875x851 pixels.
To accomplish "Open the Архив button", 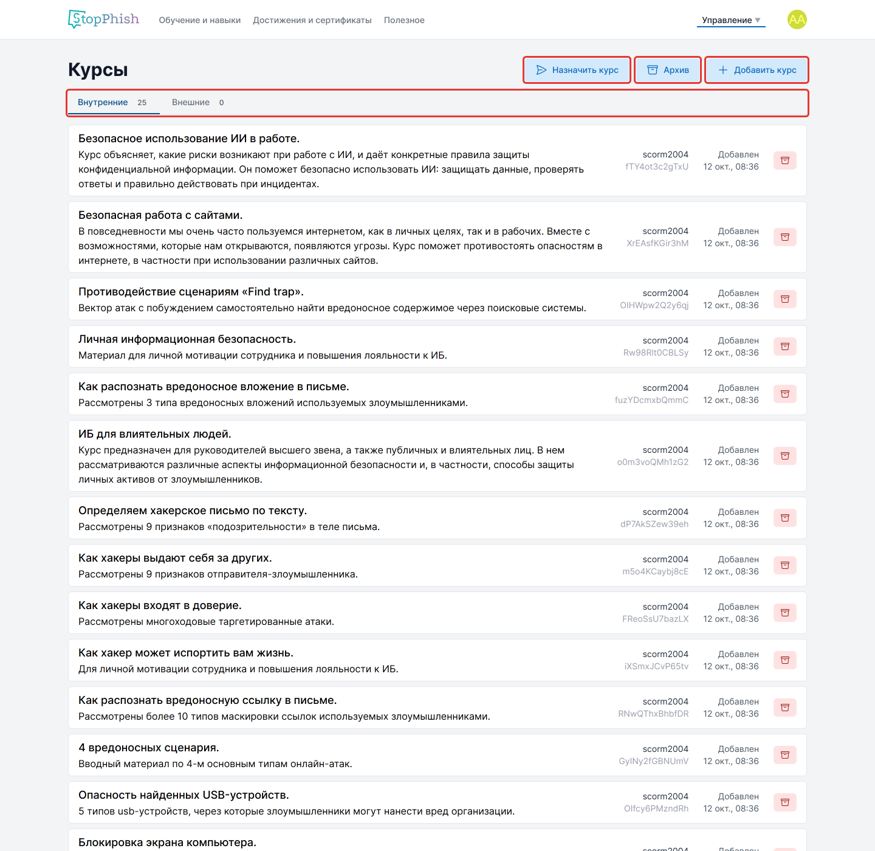I will point(668,70).
